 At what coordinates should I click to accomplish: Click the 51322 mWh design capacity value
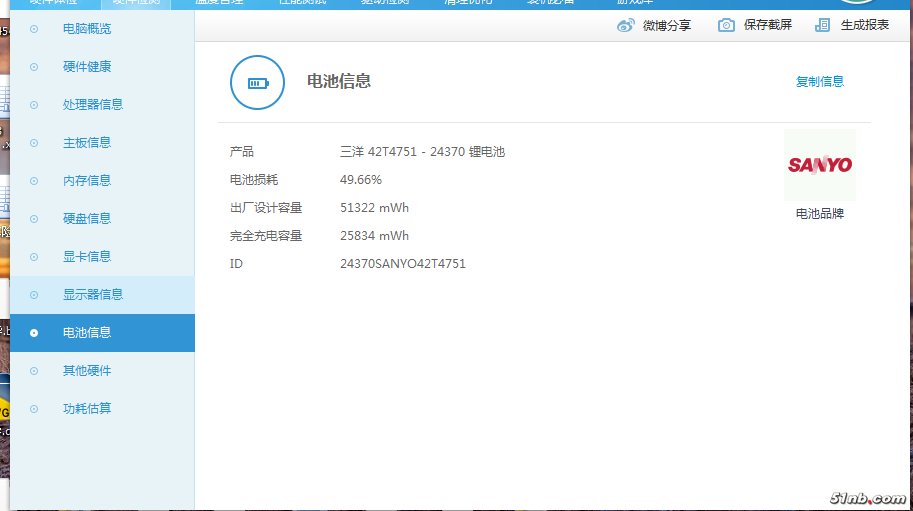374,208
